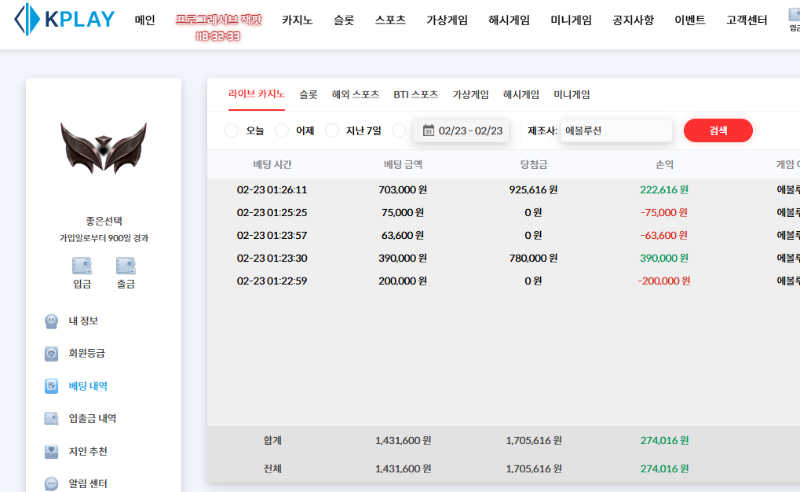This screenshot has width=800, height=492.
Task: Open 공지사항 in top navigation
Action: point(633,20)
